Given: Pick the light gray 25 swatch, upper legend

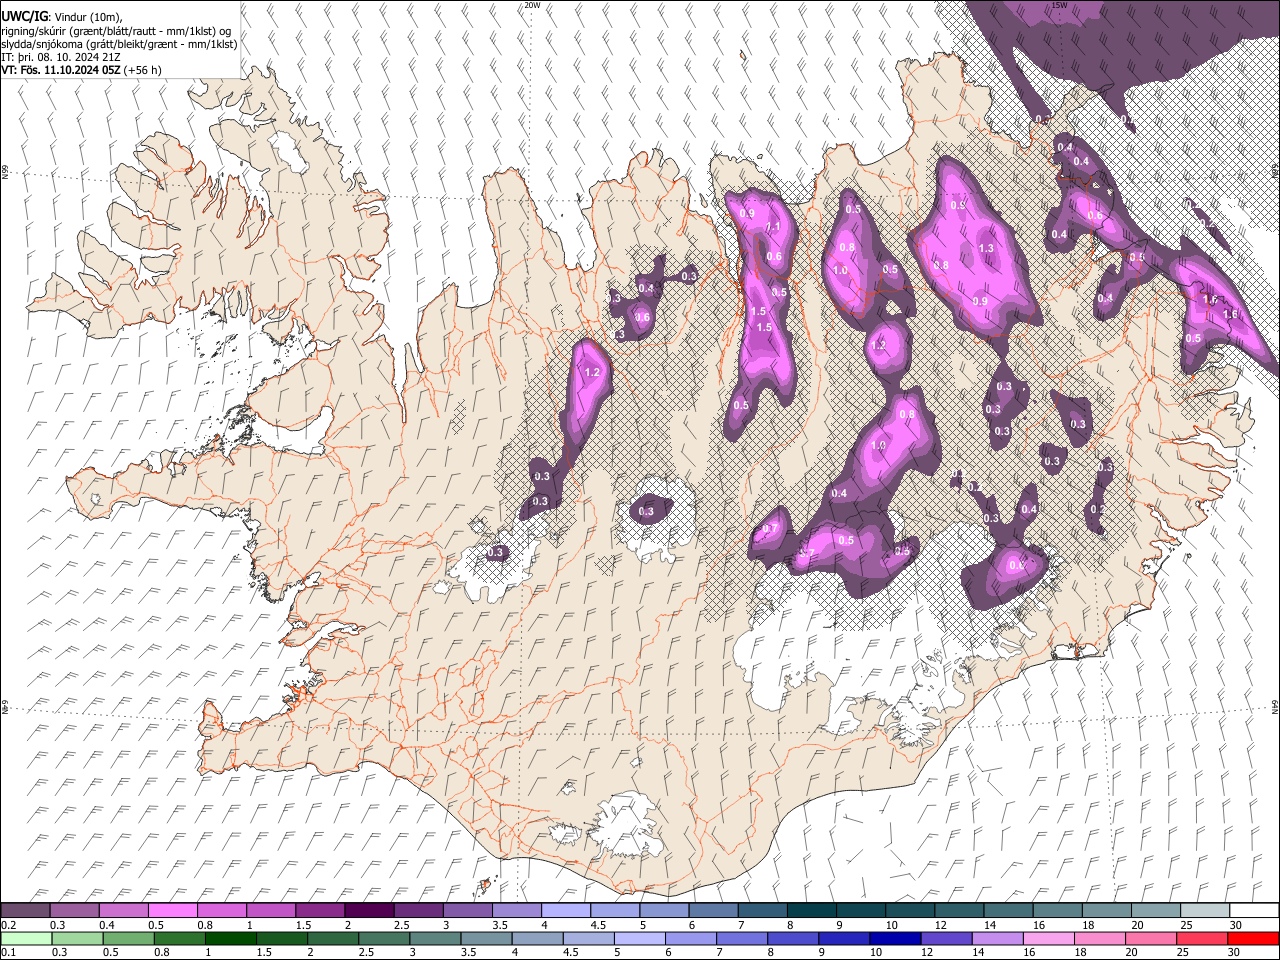Looking at the screenshot, I should (x=1203, y=911).
